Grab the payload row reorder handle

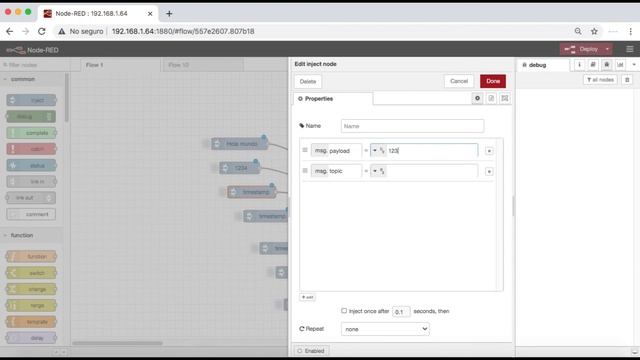click(x=305, y=150)
